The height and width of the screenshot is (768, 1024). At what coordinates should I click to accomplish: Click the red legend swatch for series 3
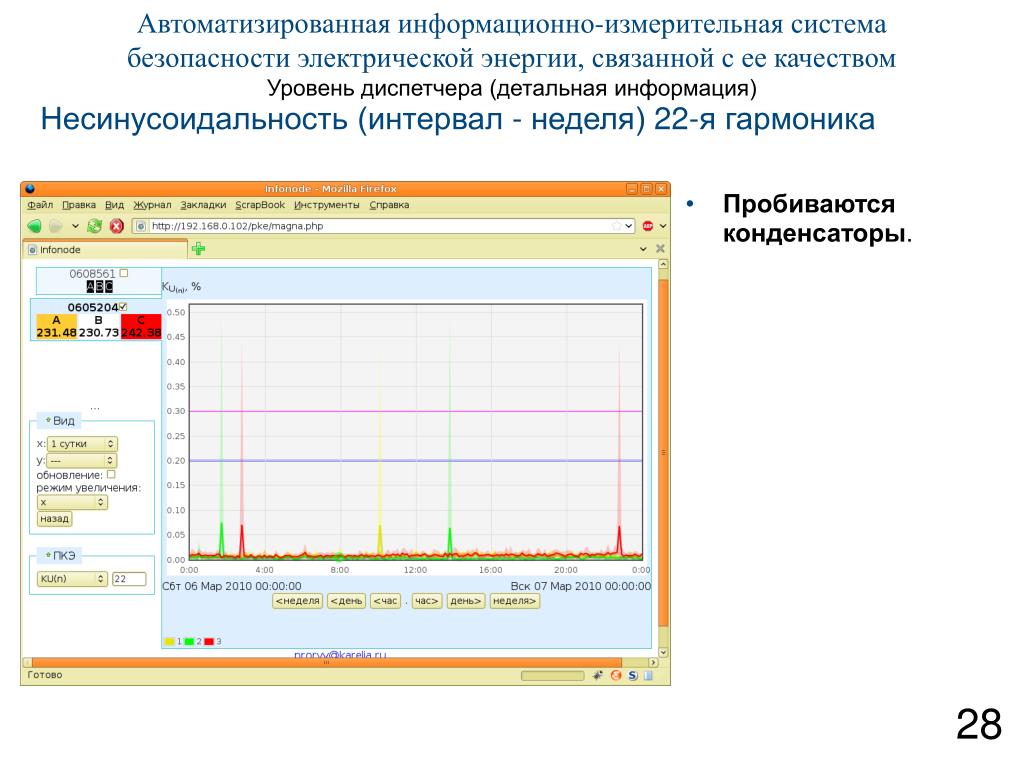point(209,641)
